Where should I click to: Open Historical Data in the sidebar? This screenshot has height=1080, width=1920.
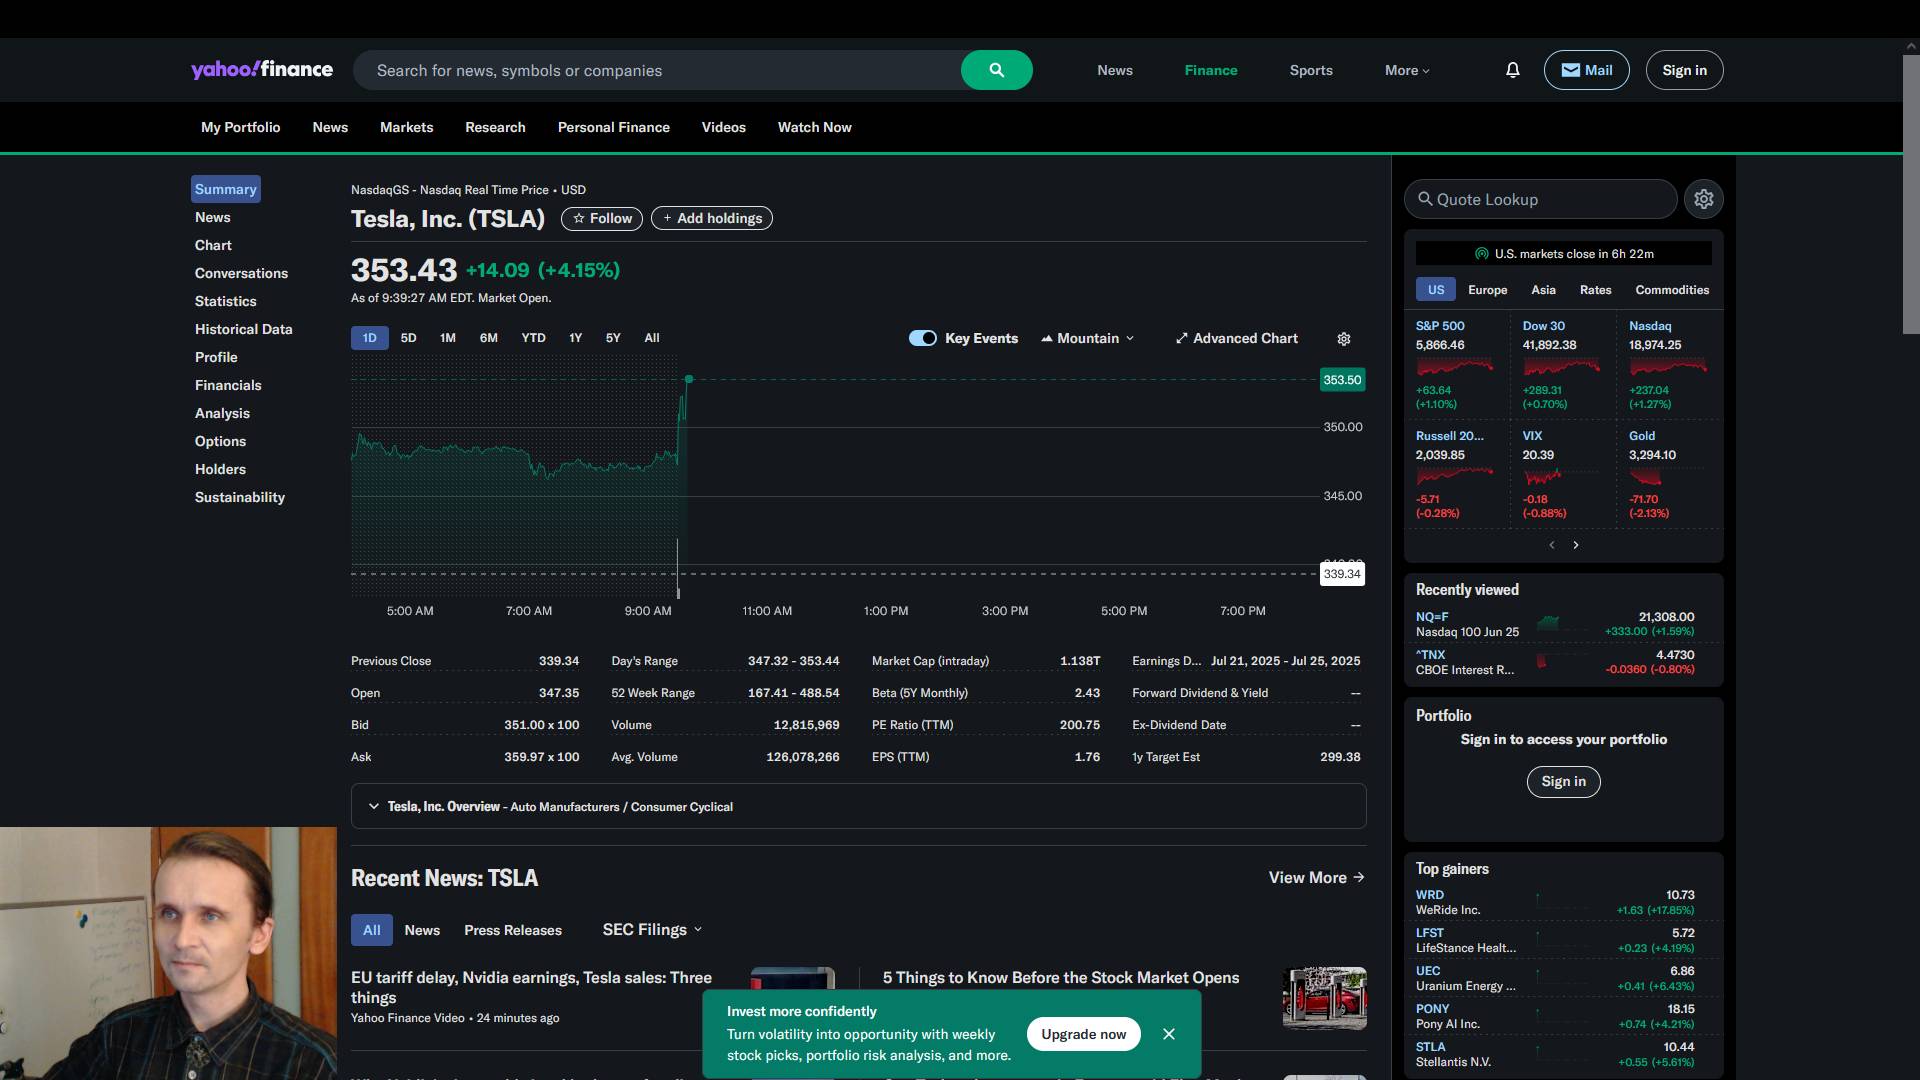coord(243,329)
